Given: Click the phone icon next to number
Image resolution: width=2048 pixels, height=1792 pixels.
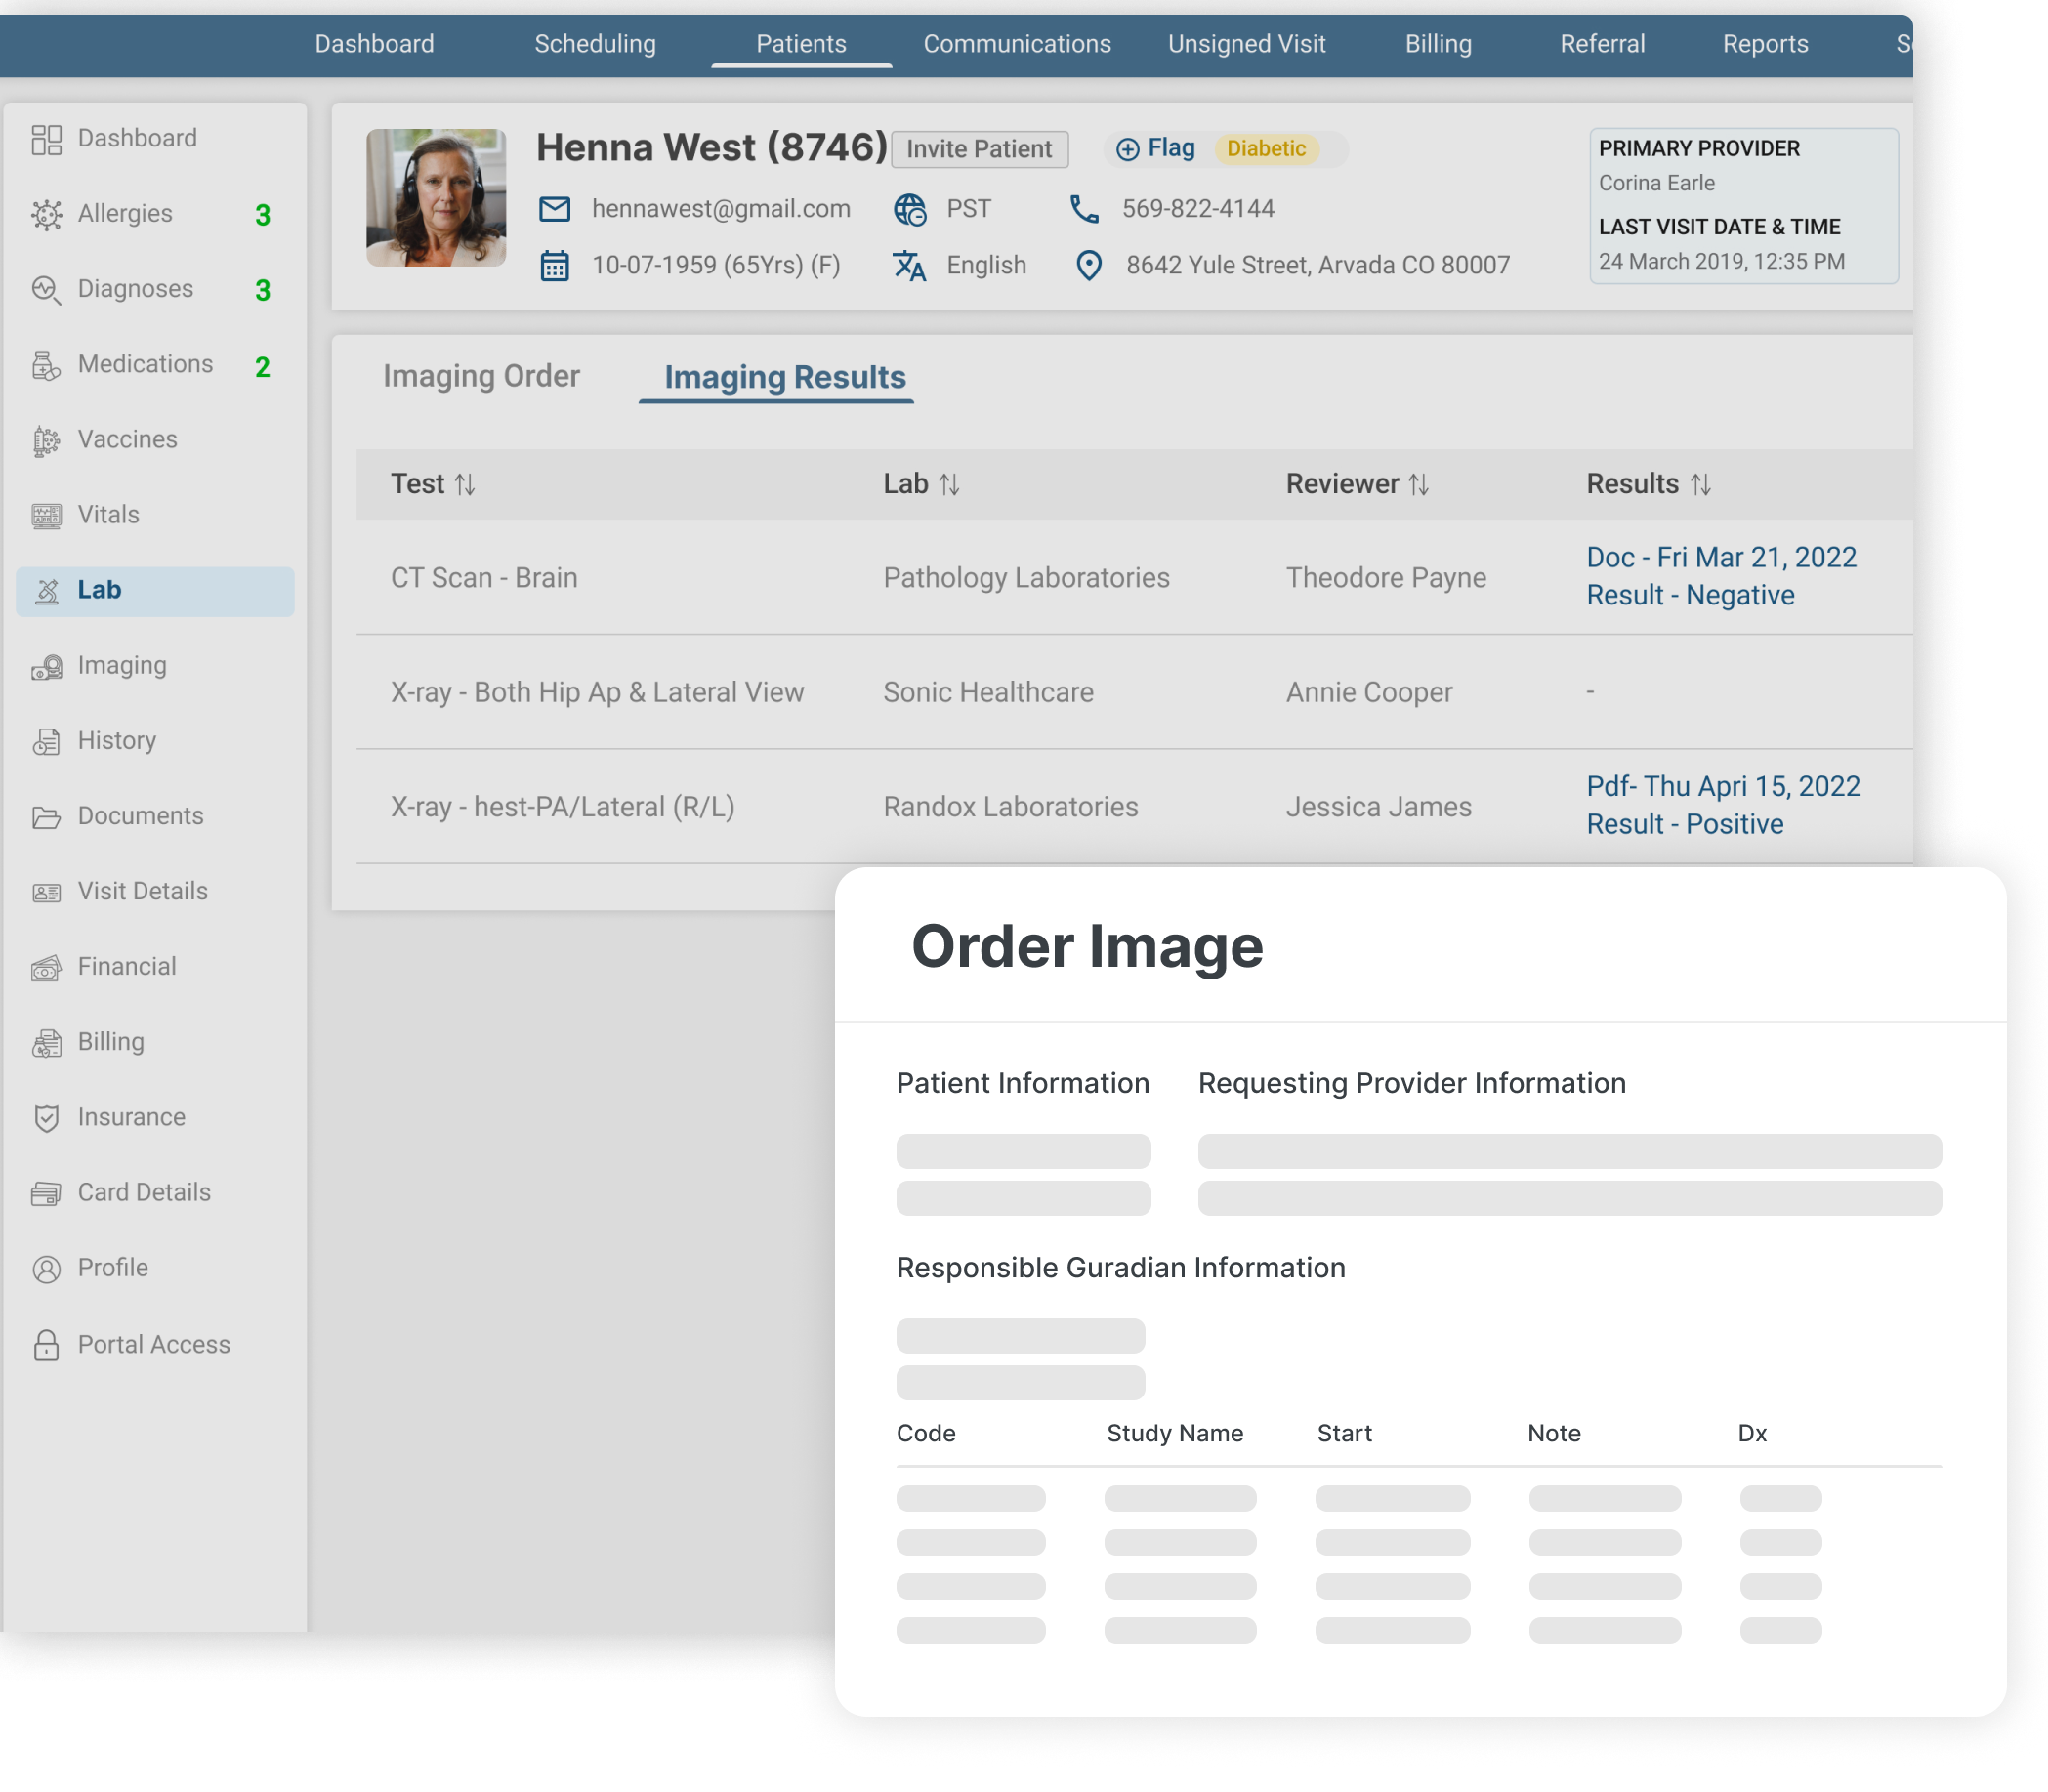Looking at the screenshot, I should click(x=1084, y=209).
